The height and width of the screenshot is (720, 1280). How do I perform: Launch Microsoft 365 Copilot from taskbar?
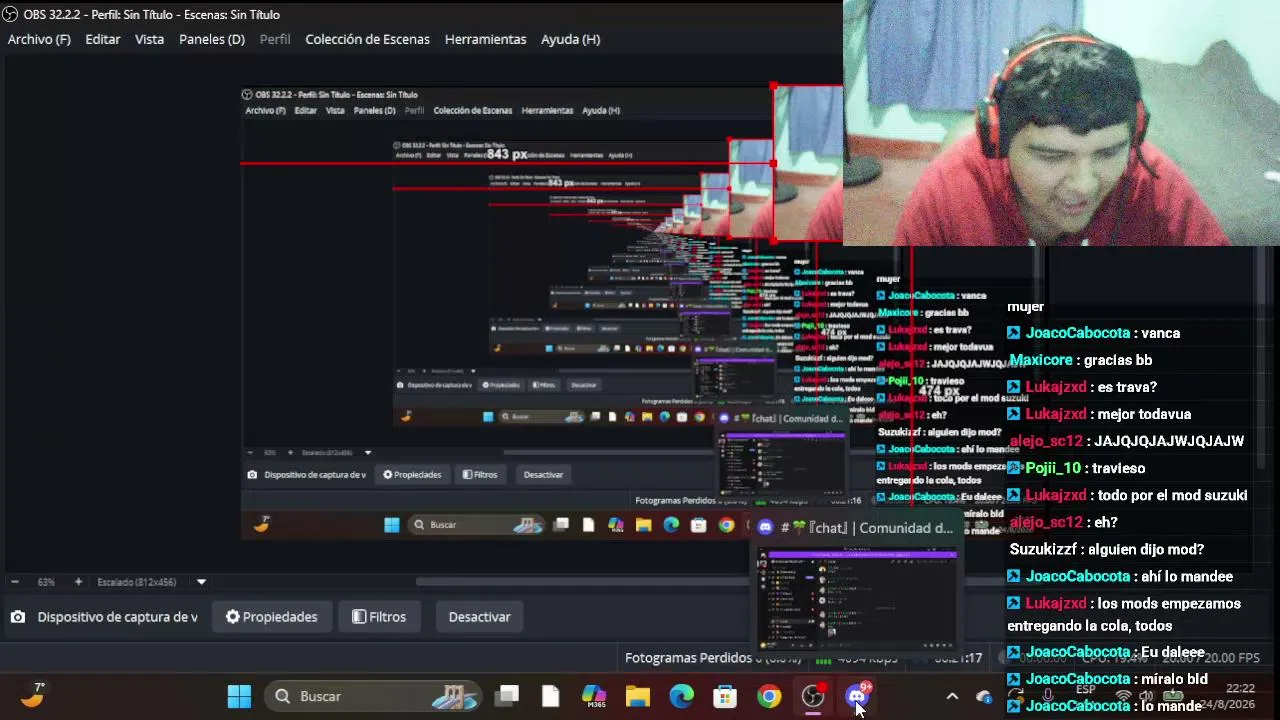click(594, 696)
